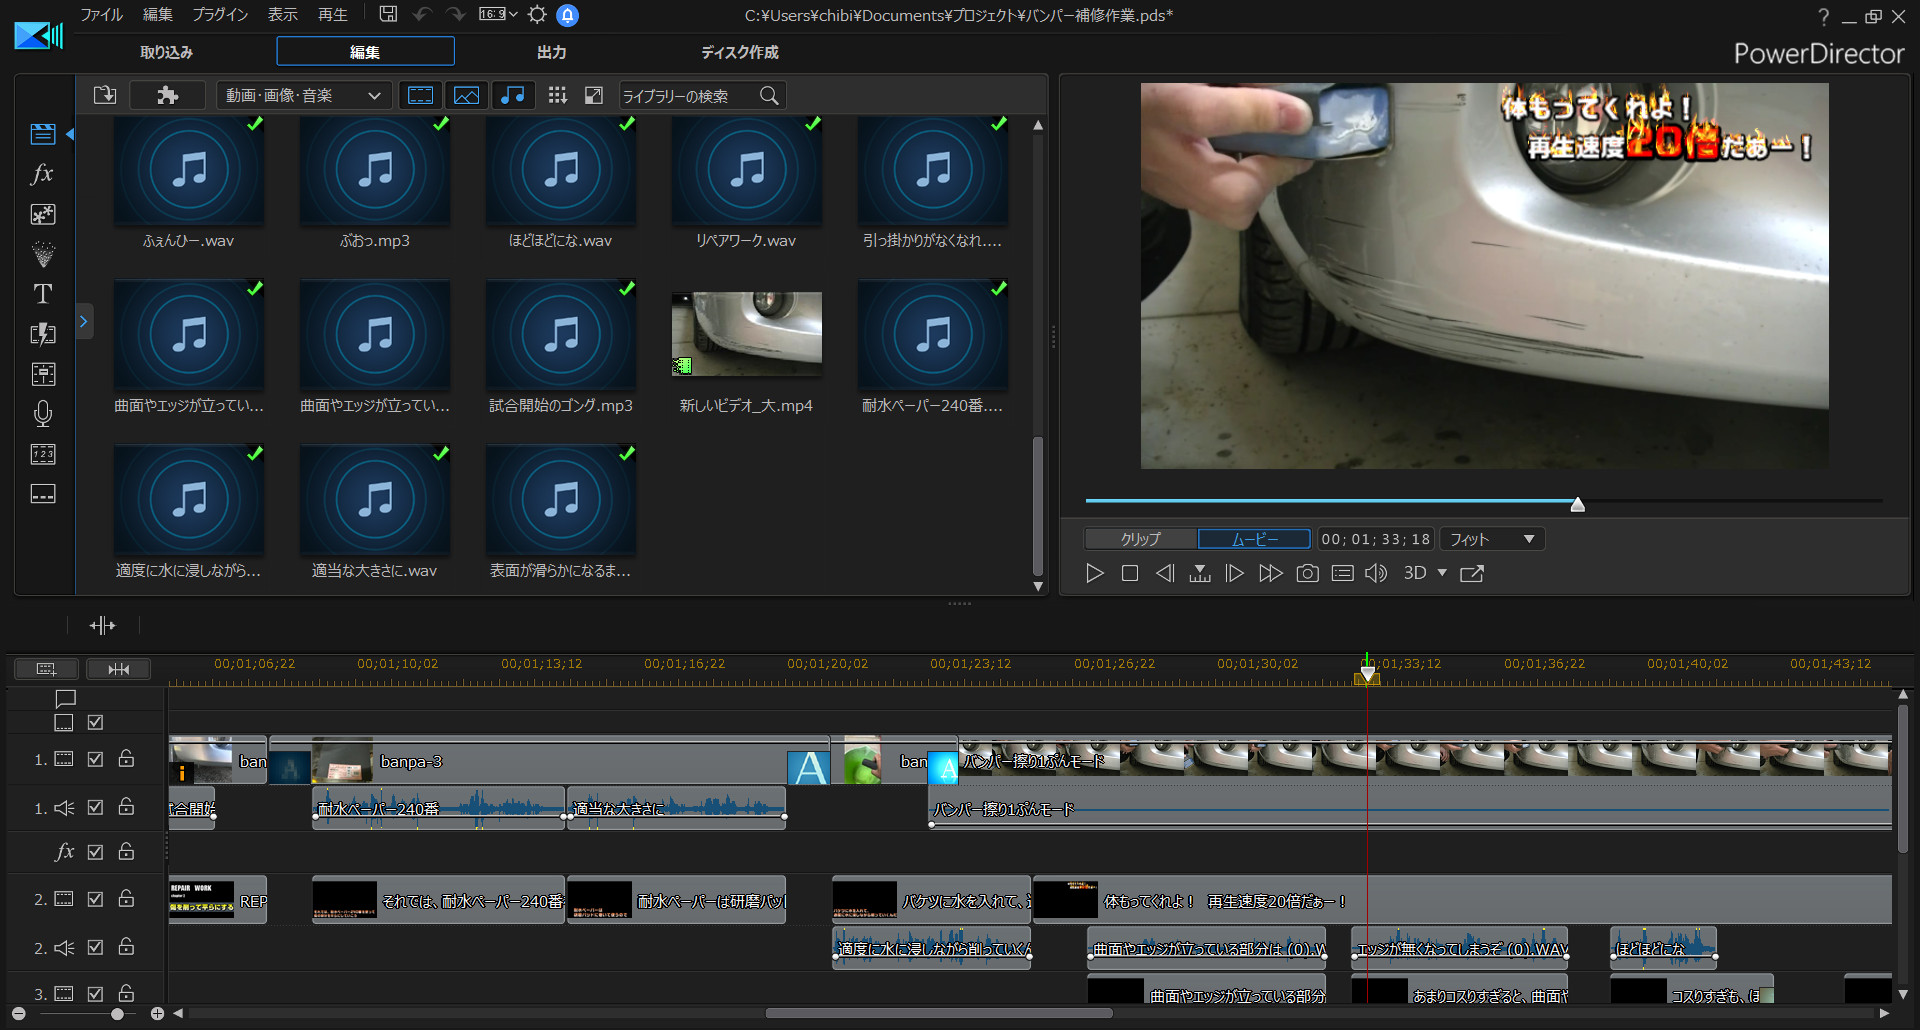Open the fx Effect Room
Image resolution: width=1920 pixels, height=1030 pixels.
point(42,174)
